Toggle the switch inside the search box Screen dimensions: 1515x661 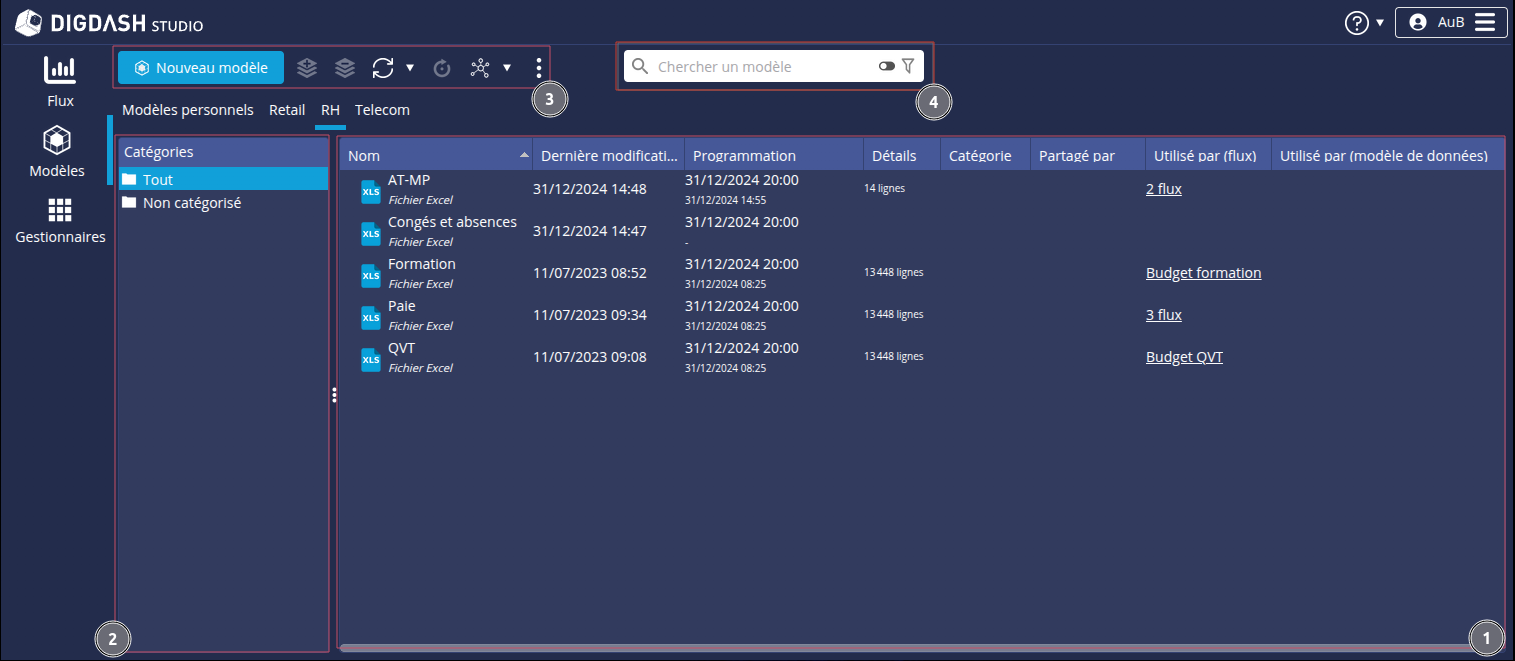(886, 66)
